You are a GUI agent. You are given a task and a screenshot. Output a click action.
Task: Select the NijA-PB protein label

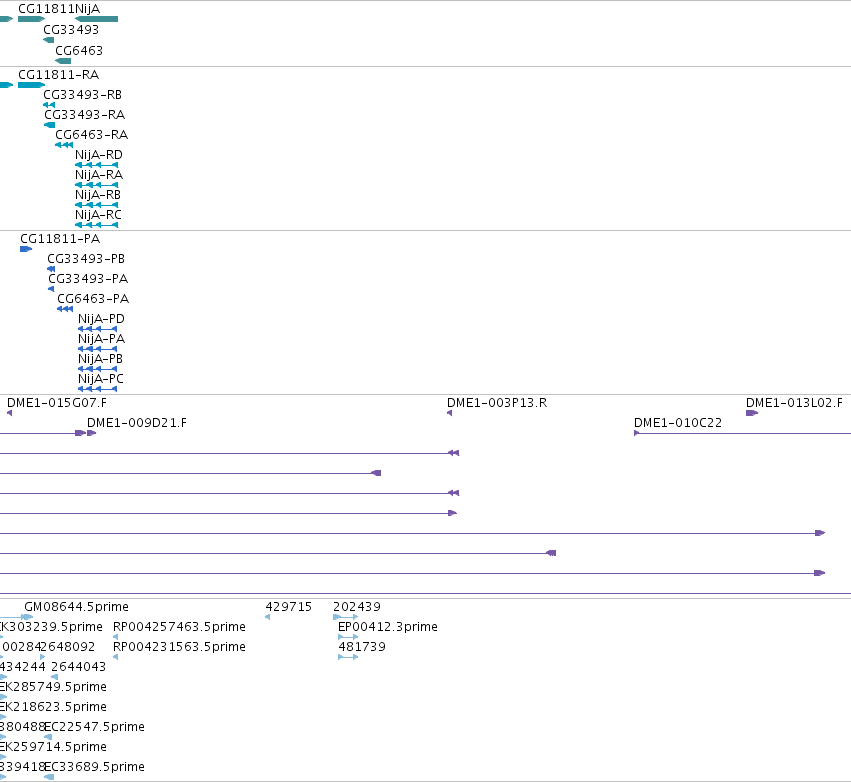click(100, 359)
